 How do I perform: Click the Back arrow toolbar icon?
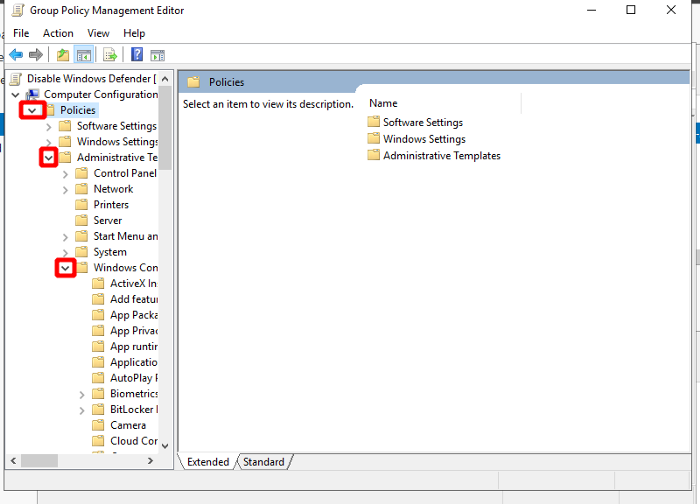coord(16,55)
